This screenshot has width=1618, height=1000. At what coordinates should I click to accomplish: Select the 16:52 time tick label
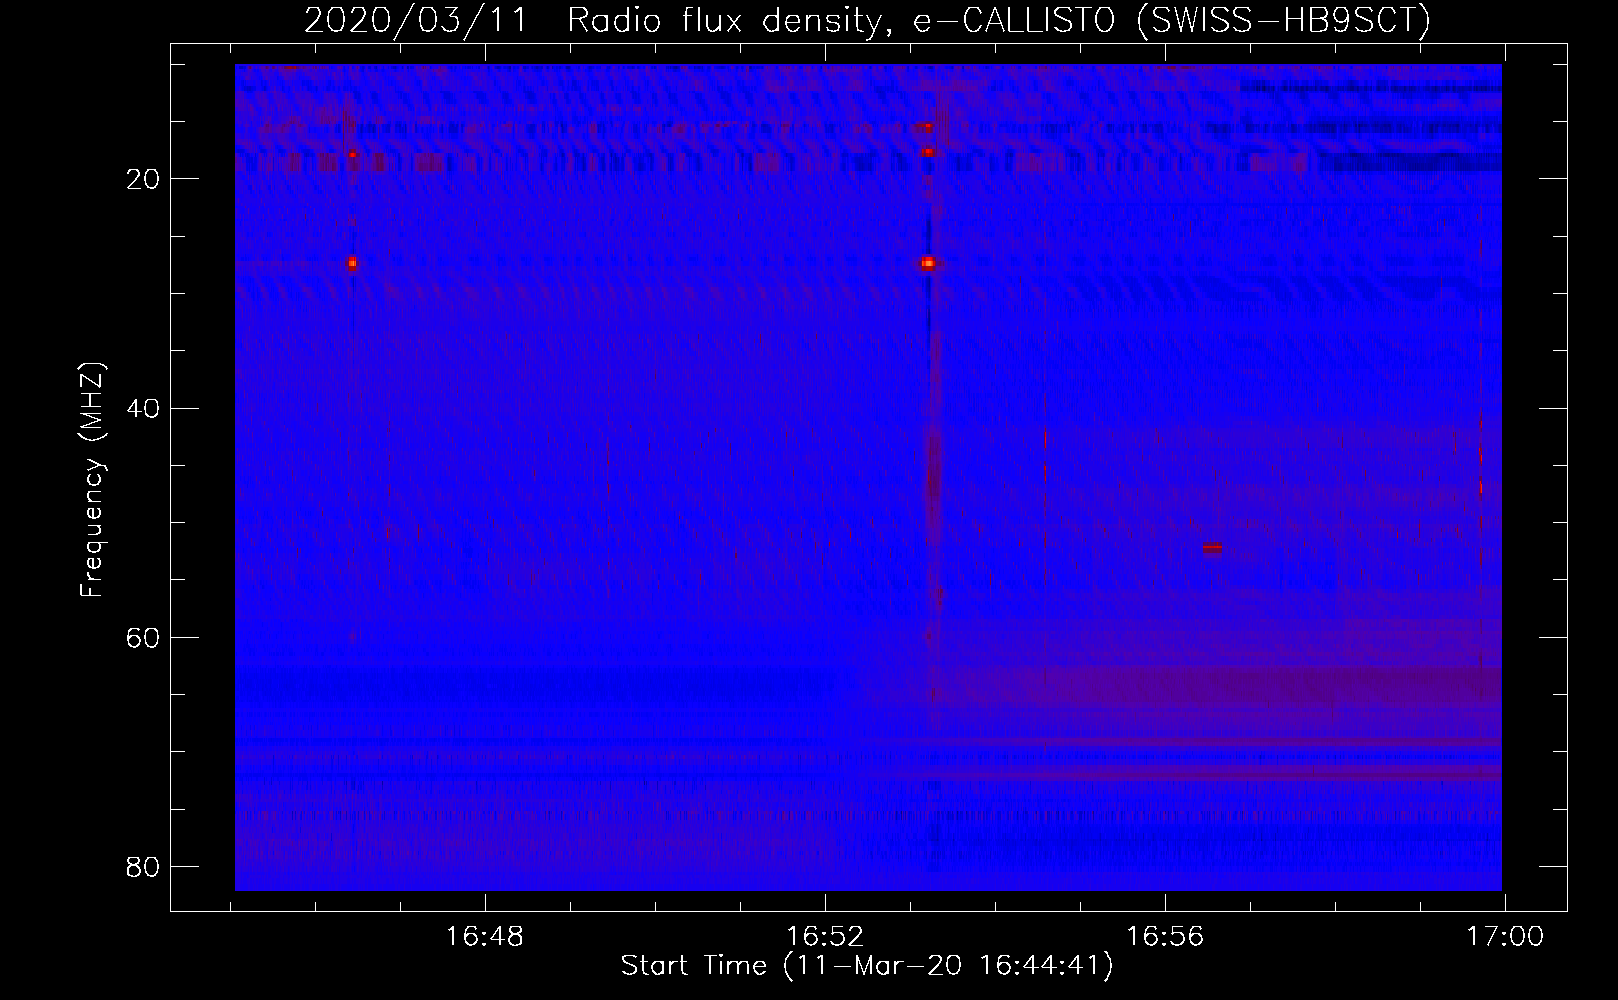[825, 937]
